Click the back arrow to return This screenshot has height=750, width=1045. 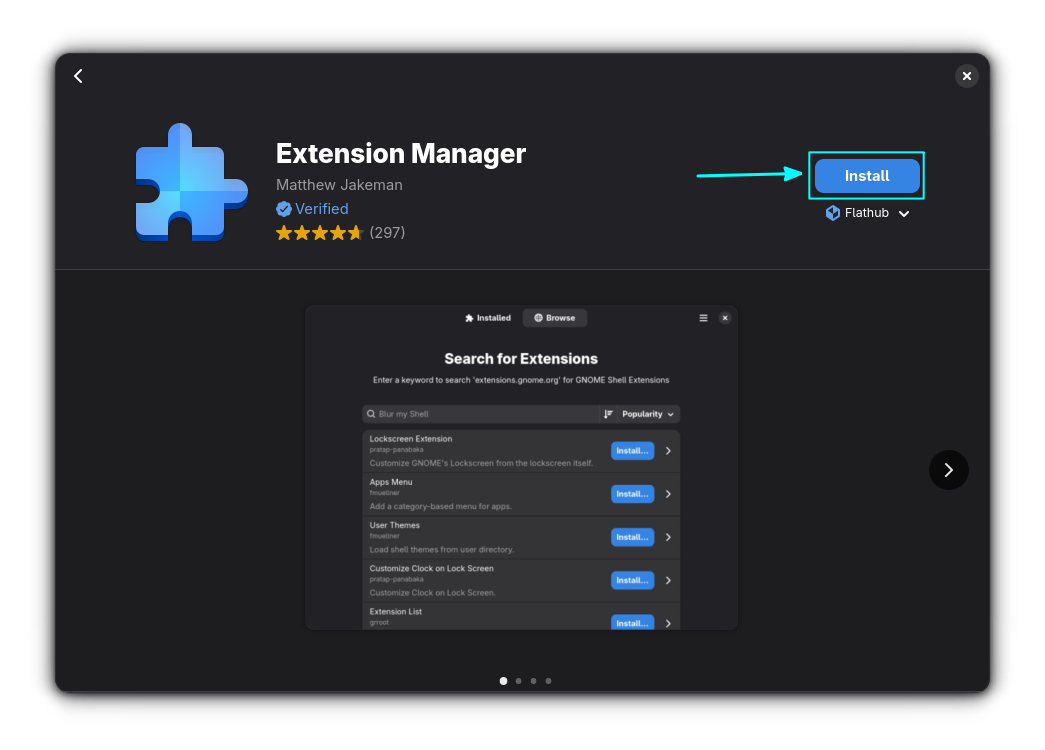point(78,75)
